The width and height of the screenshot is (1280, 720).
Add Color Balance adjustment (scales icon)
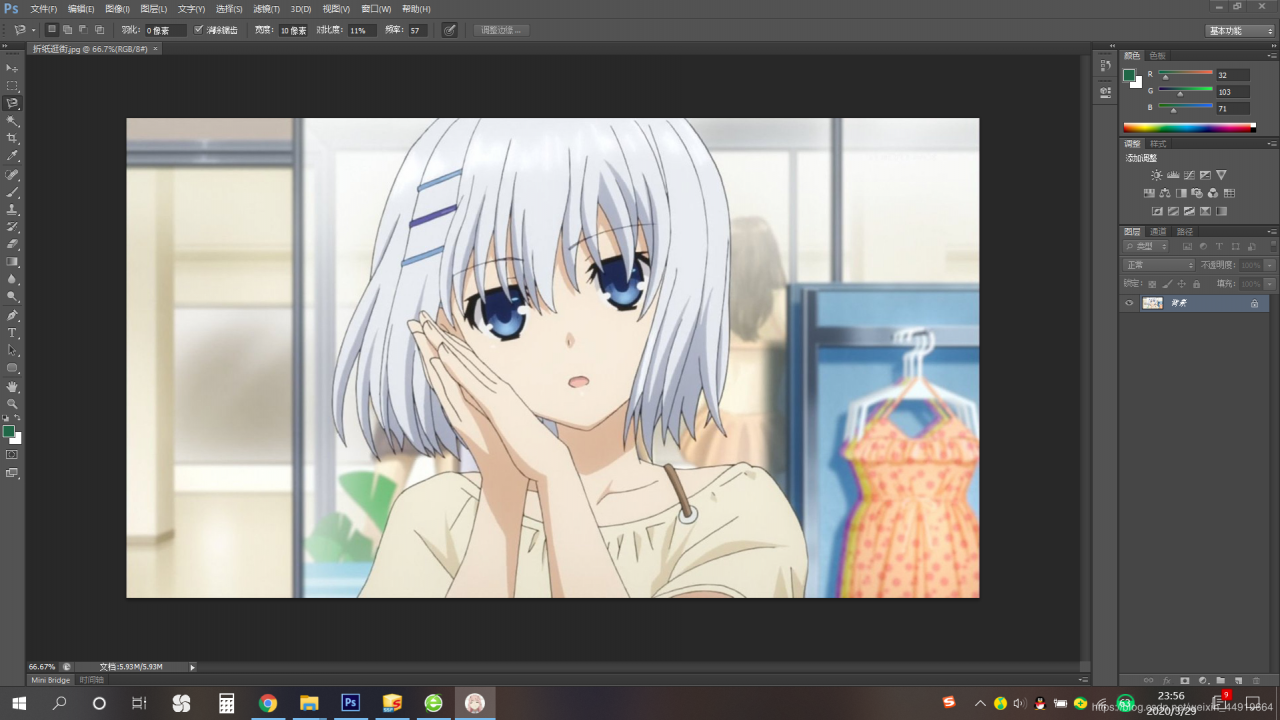click(1165, 193)
